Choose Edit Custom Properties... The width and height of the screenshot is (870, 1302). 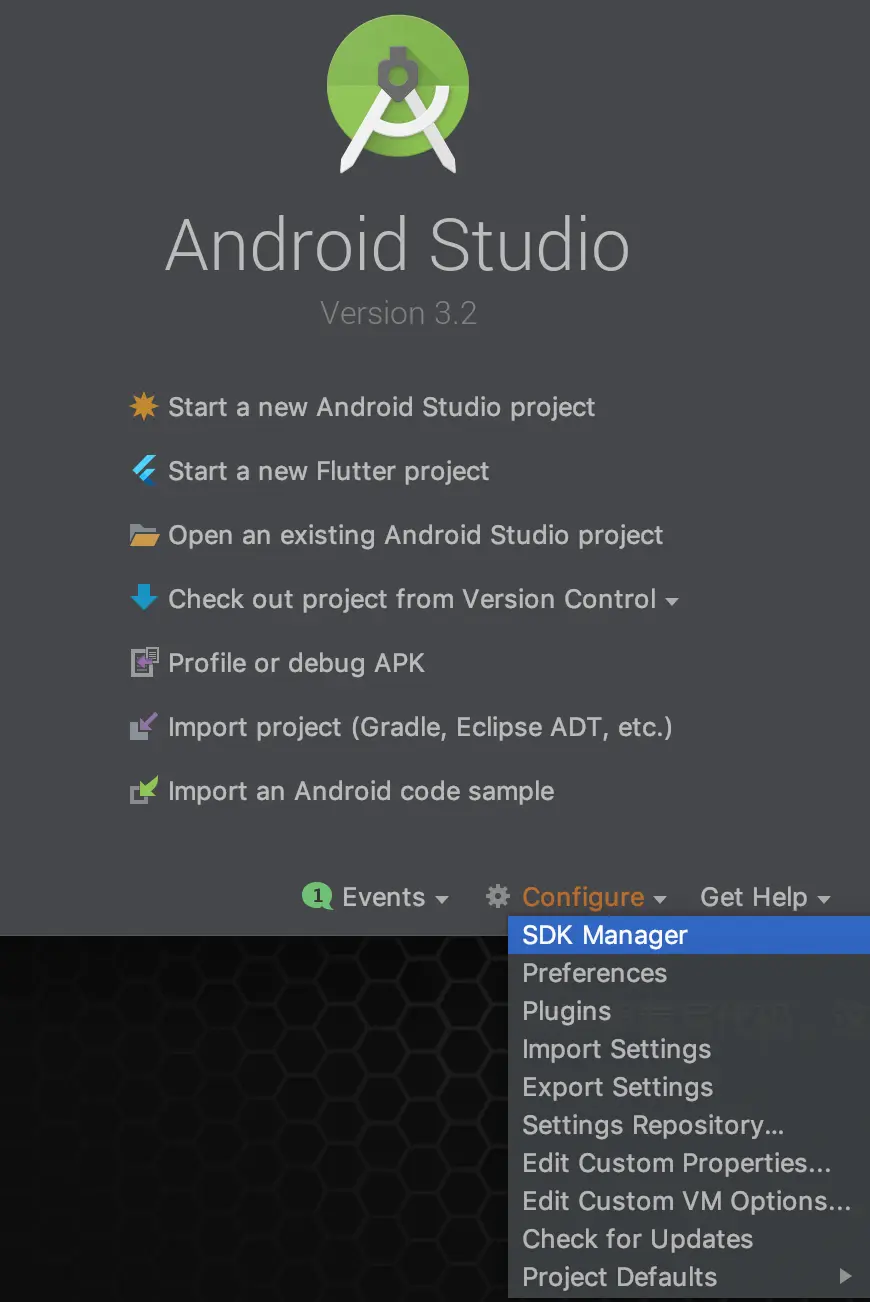pos(689,1163)
